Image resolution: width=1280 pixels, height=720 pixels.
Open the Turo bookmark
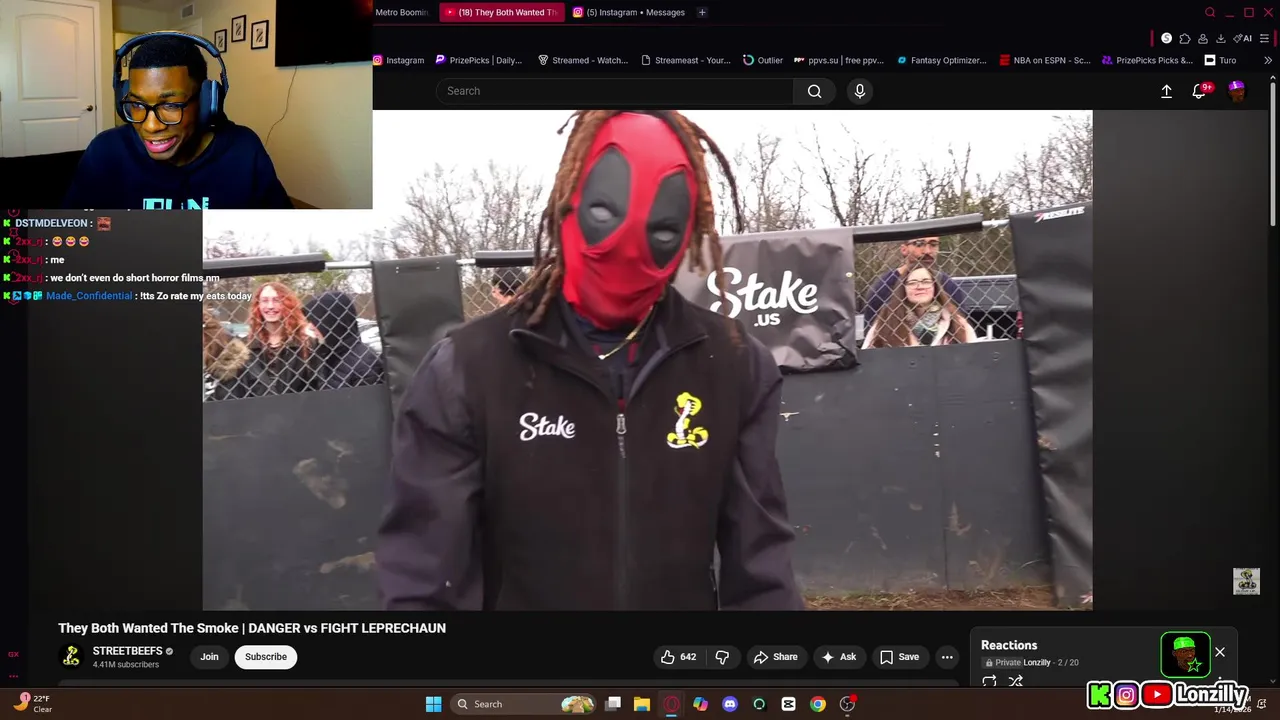(1221, 60)
